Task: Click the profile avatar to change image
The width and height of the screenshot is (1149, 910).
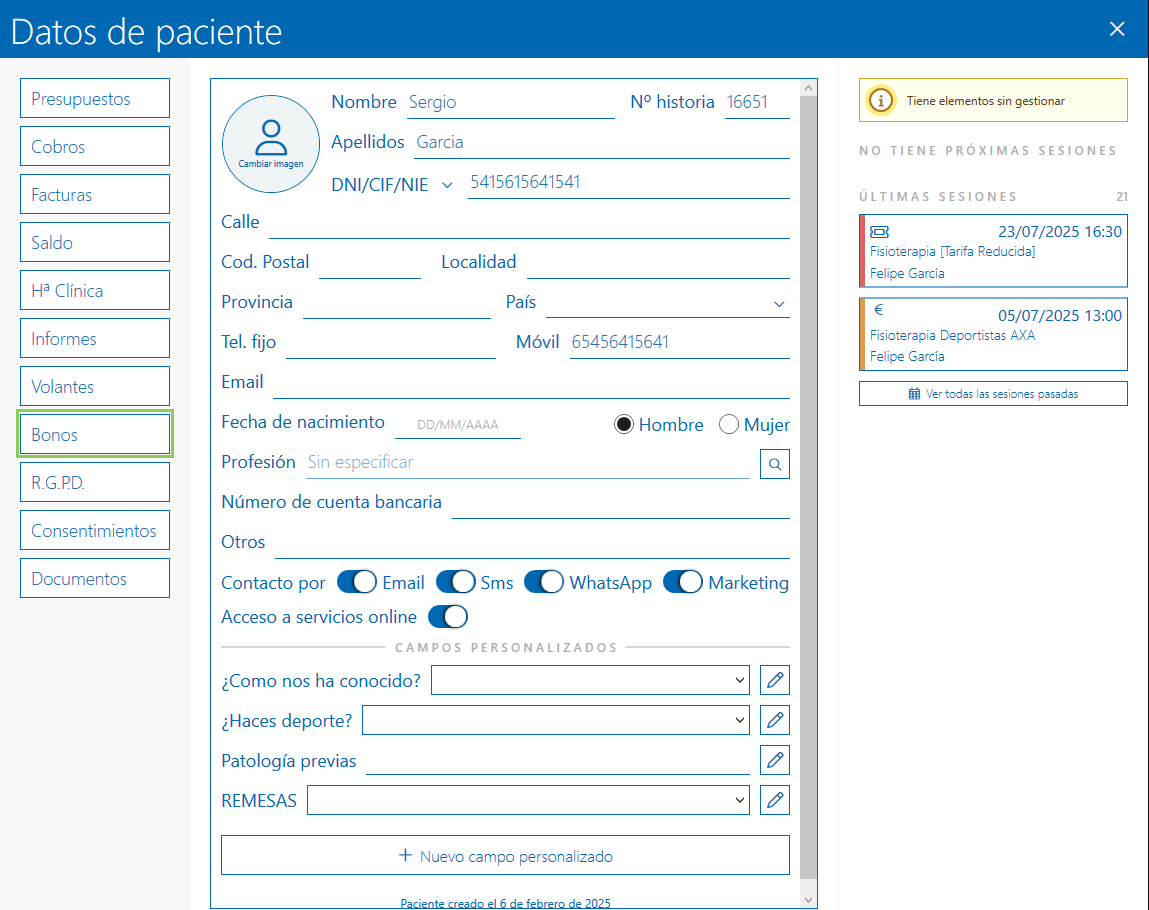Action: pos(270,141)
